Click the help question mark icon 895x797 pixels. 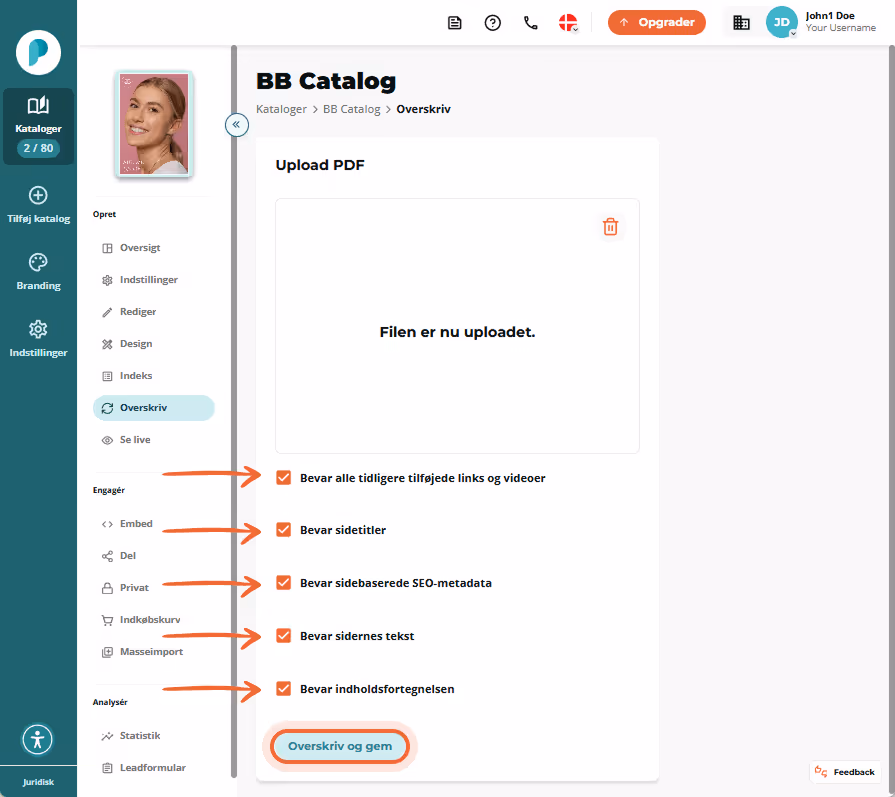coord(493,23)
